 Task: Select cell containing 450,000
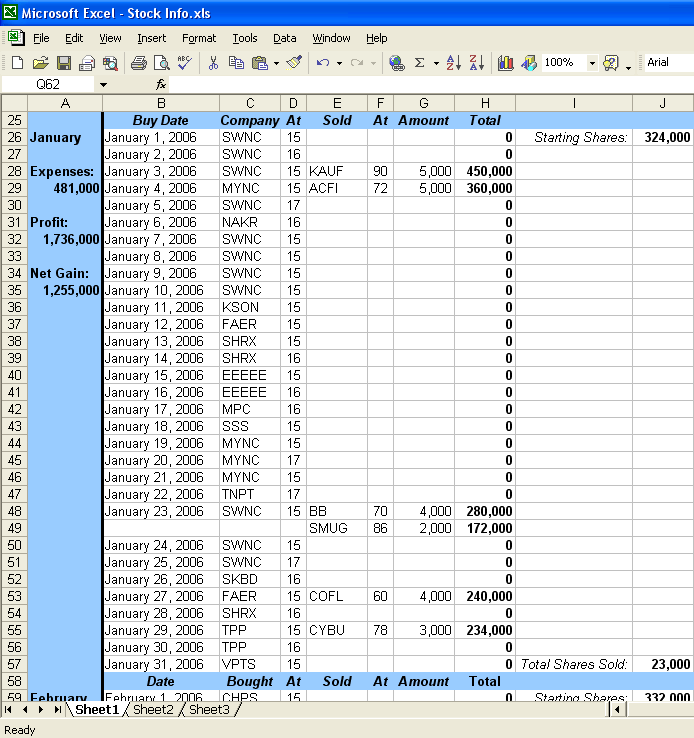485,171
